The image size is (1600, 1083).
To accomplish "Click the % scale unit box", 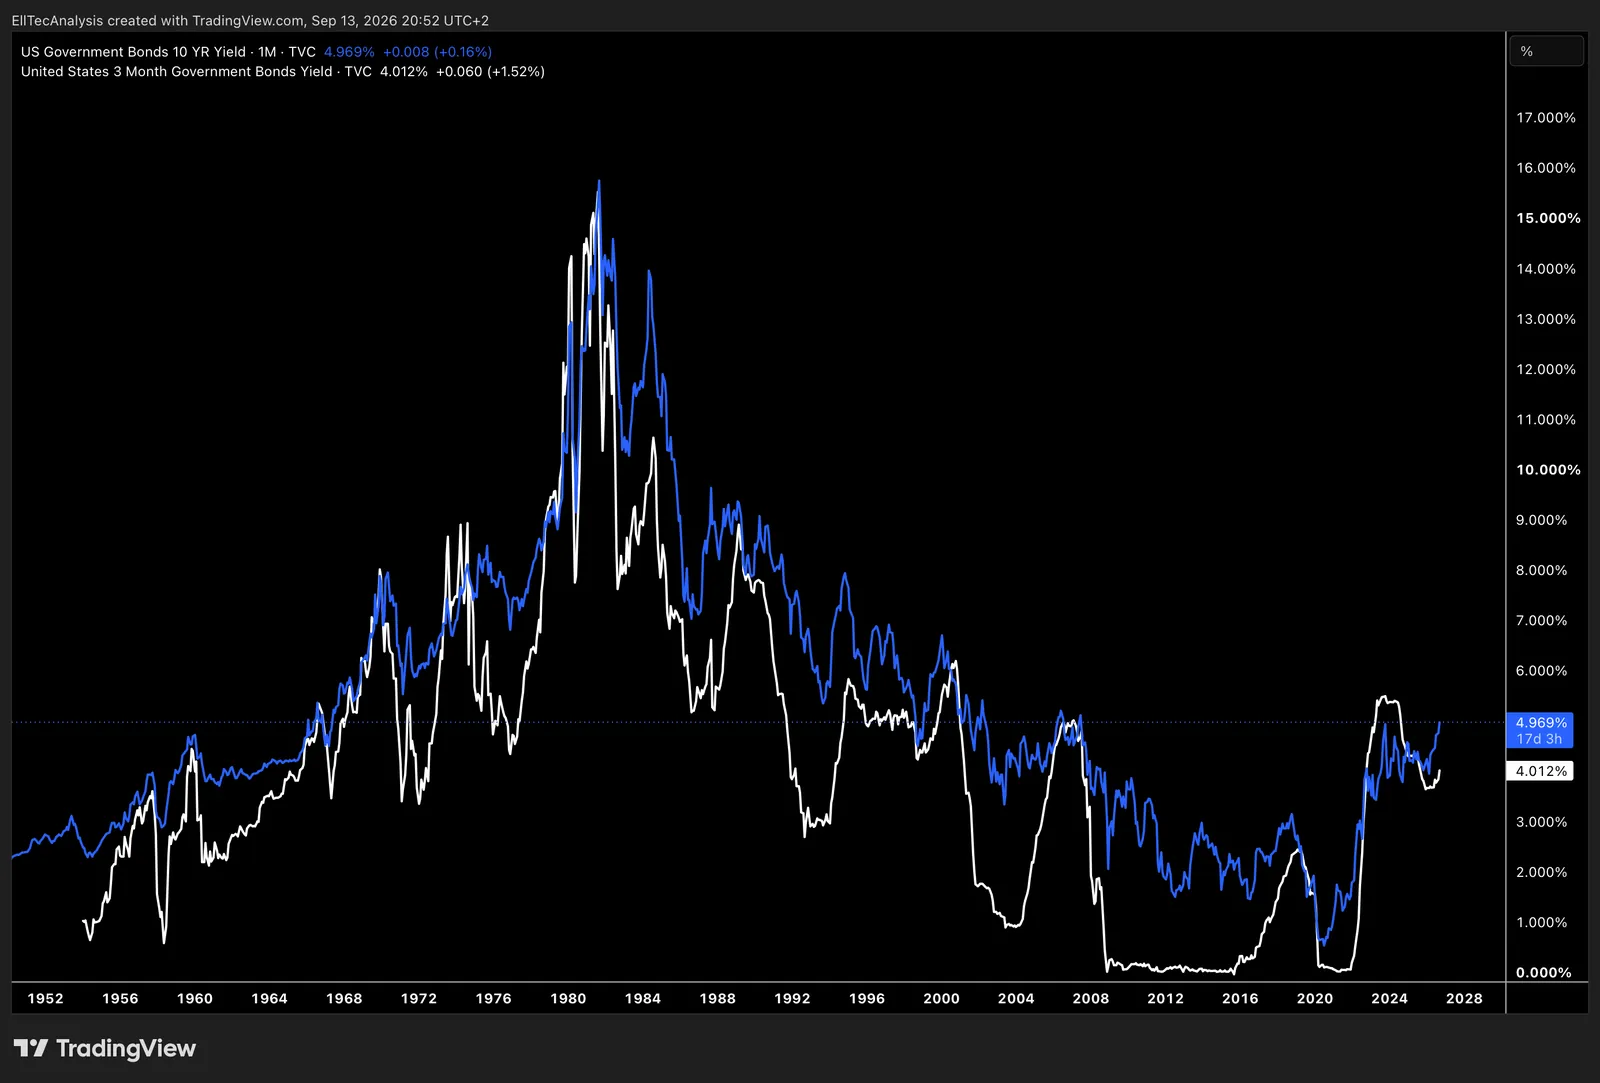I will [1546, 51].
